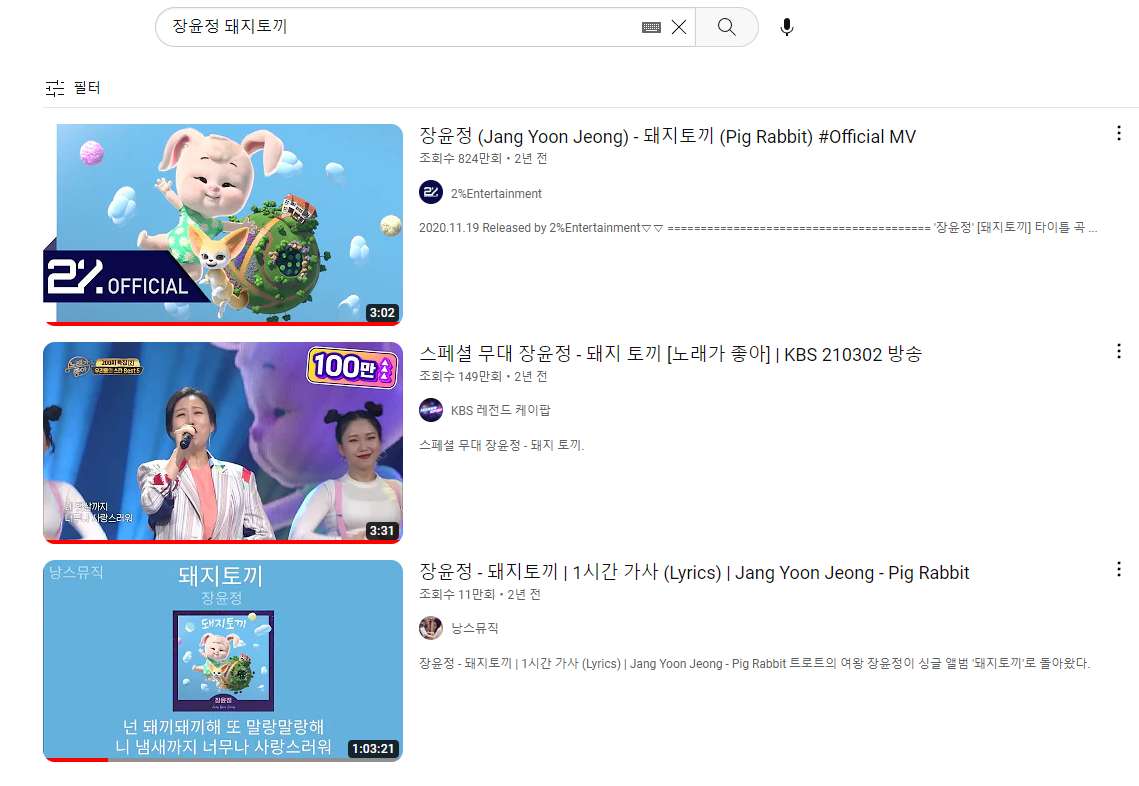Visit the KBS 레전드 케이팝 channel name
Image resolution: width=1139 pixels, height=786 pixels.
500,410
